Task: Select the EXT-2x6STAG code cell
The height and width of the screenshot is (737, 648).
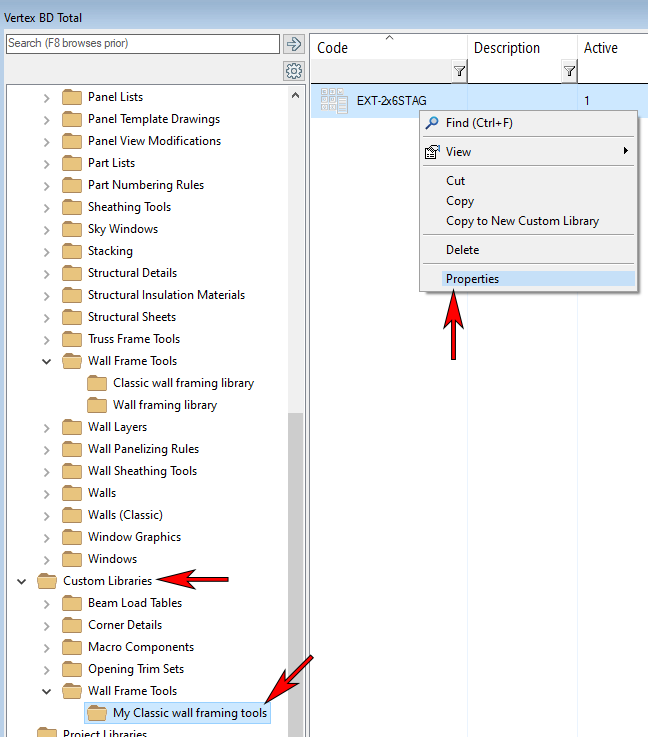Action: [x=391, y=101]
